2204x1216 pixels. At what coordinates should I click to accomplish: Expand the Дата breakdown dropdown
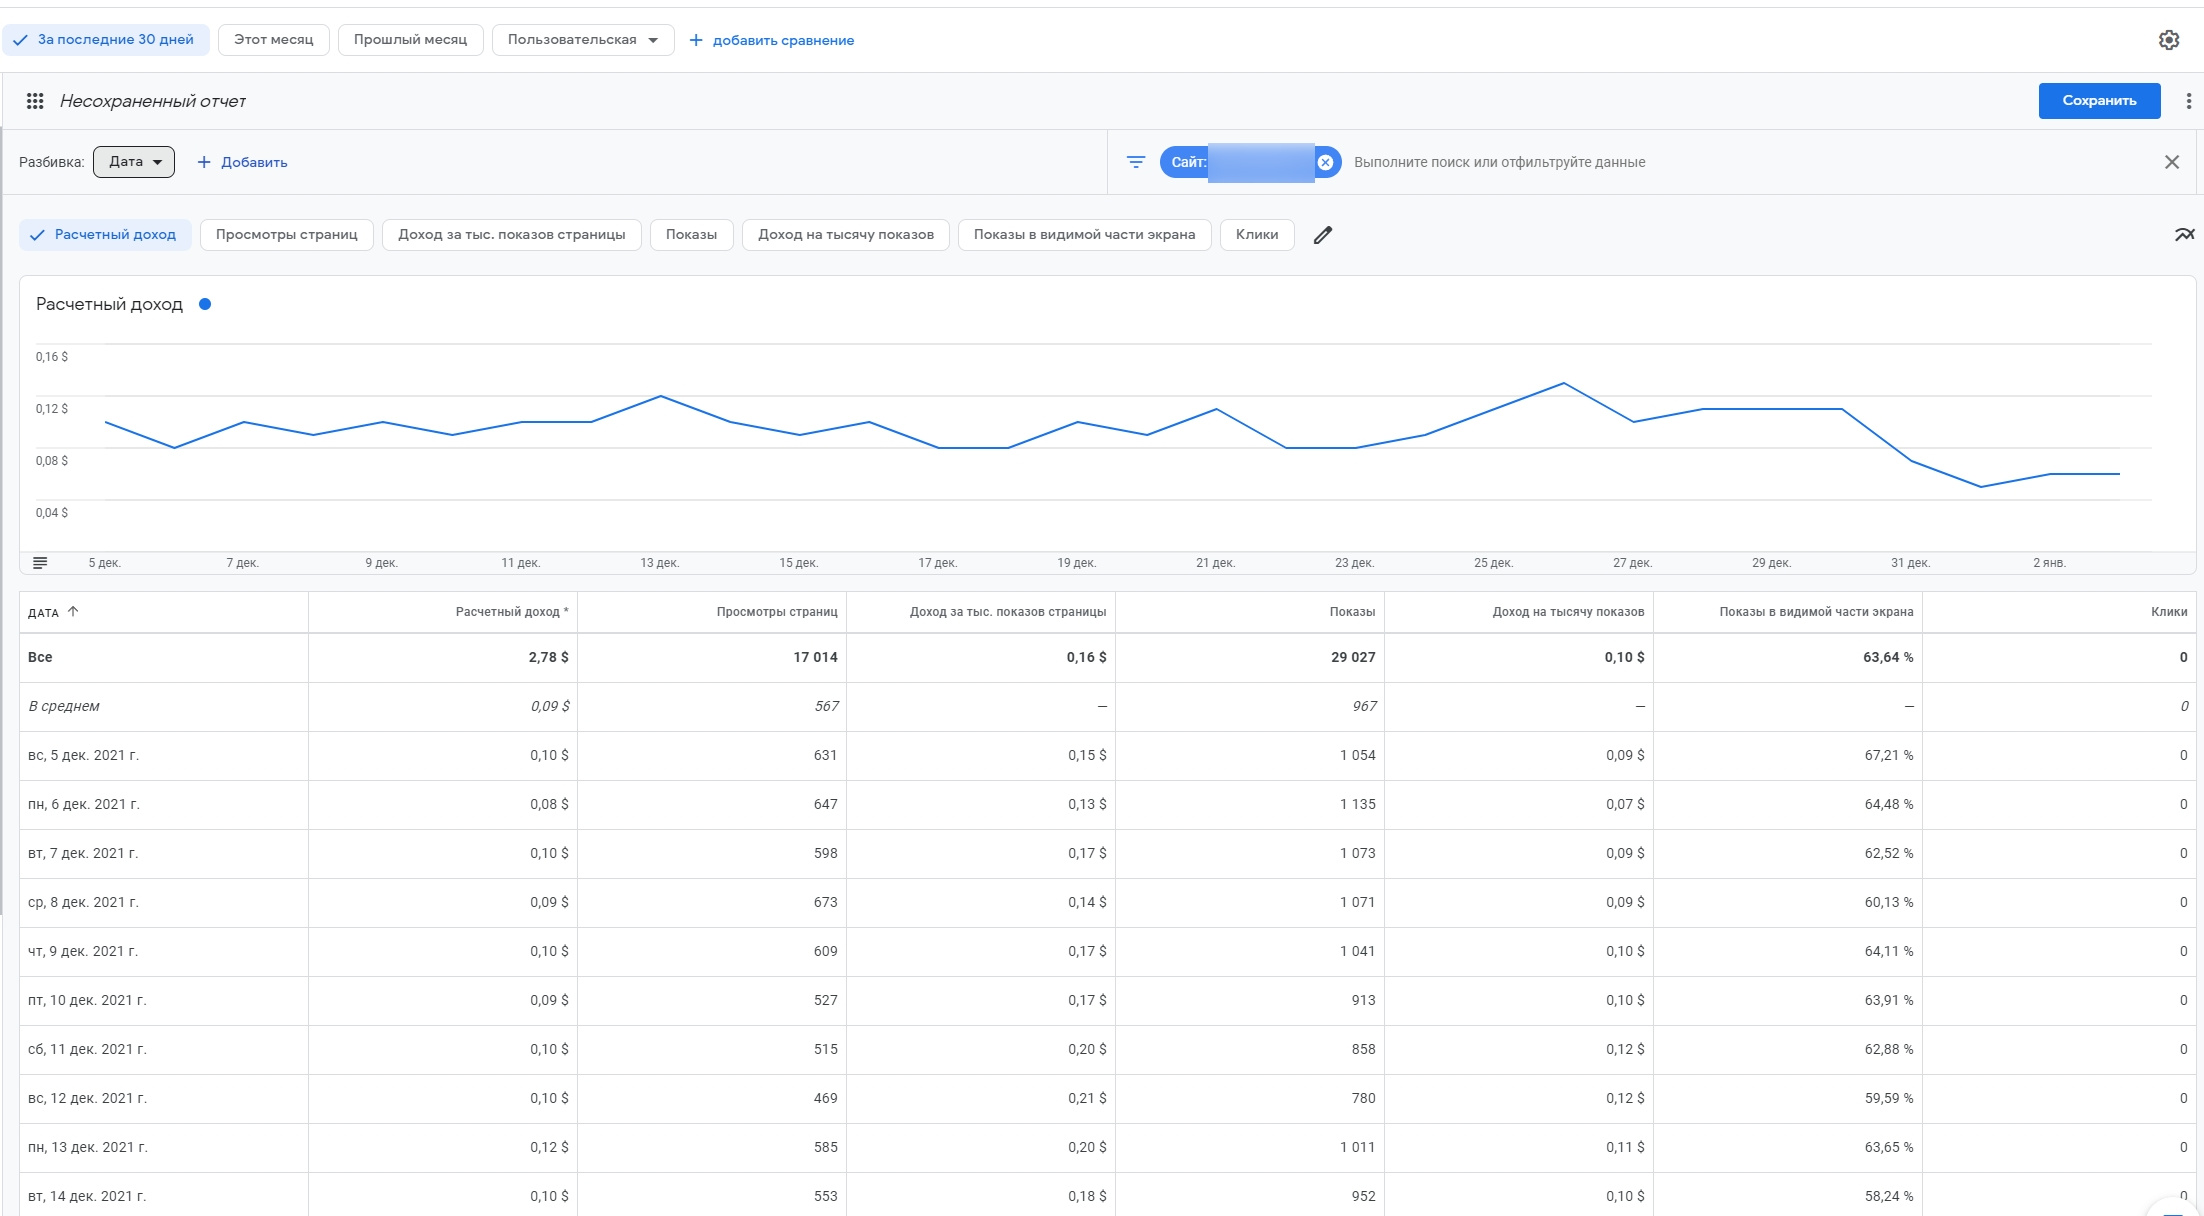point(134,162)
